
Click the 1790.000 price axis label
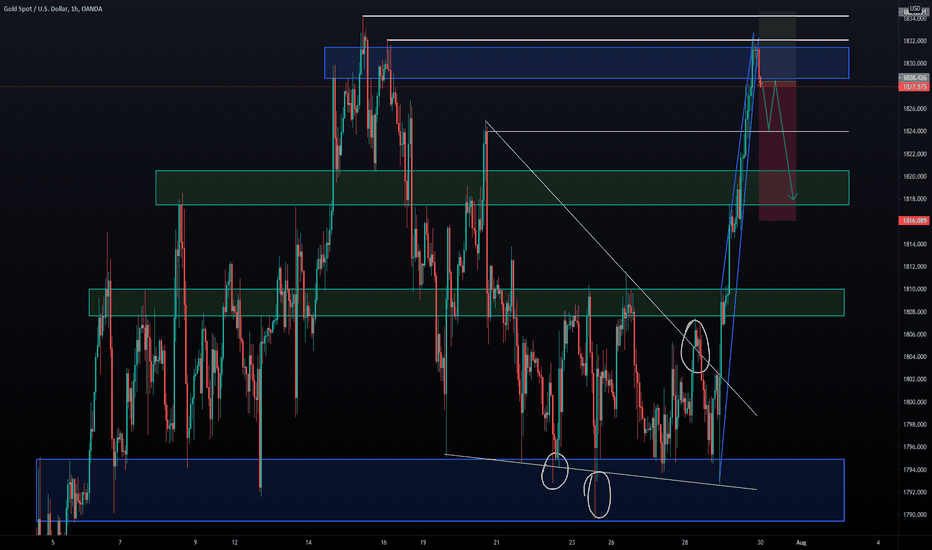point(915,515)
